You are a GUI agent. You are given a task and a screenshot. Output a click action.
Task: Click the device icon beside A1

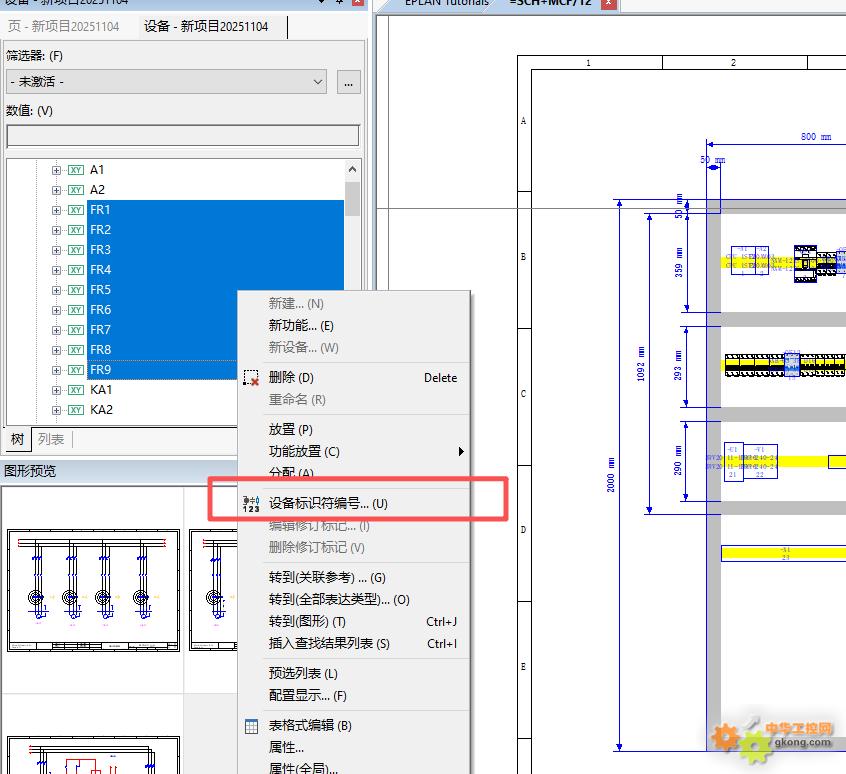click(75, 170)
